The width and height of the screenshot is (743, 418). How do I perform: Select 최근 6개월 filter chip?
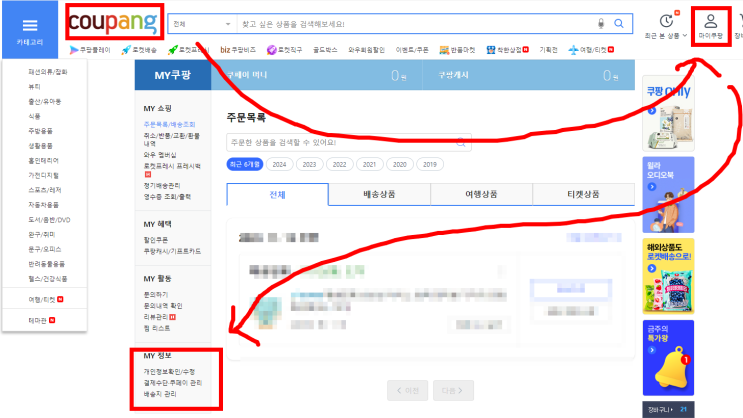pos(245,164)
